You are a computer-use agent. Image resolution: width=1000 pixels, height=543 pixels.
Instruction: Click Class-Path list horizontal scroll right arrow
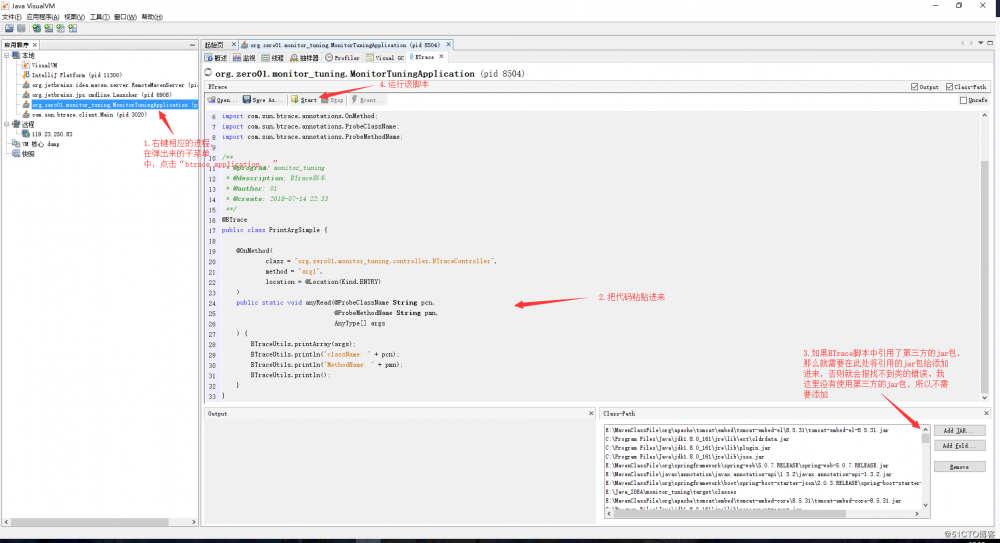coord(917,514)
